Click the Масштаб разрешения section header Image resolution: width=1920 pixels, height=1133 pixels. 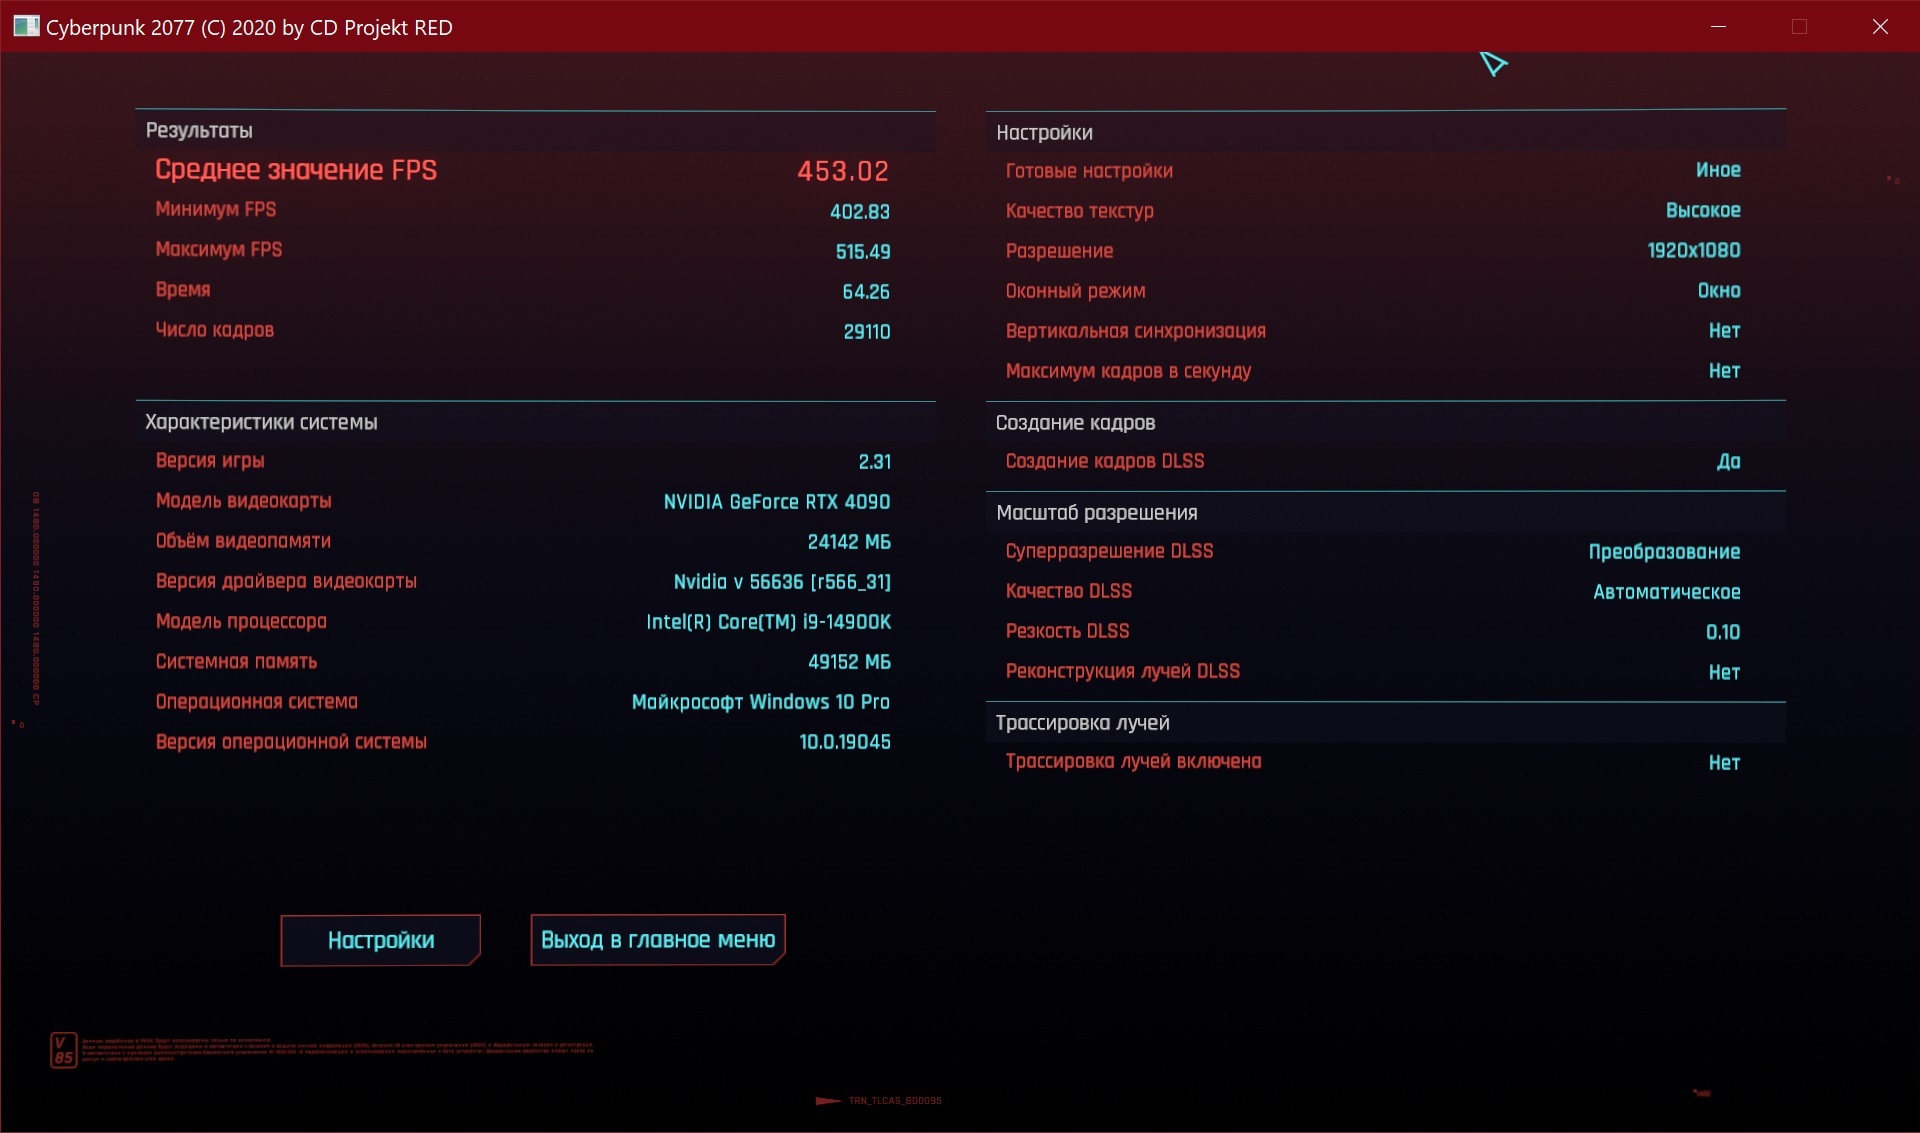[x=1096, y=513]
